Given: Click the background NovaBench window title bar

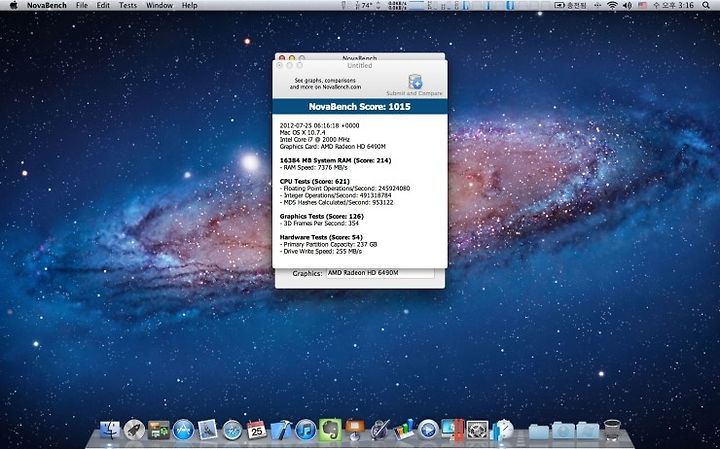Looking at the screenshot, I should 360,57.
